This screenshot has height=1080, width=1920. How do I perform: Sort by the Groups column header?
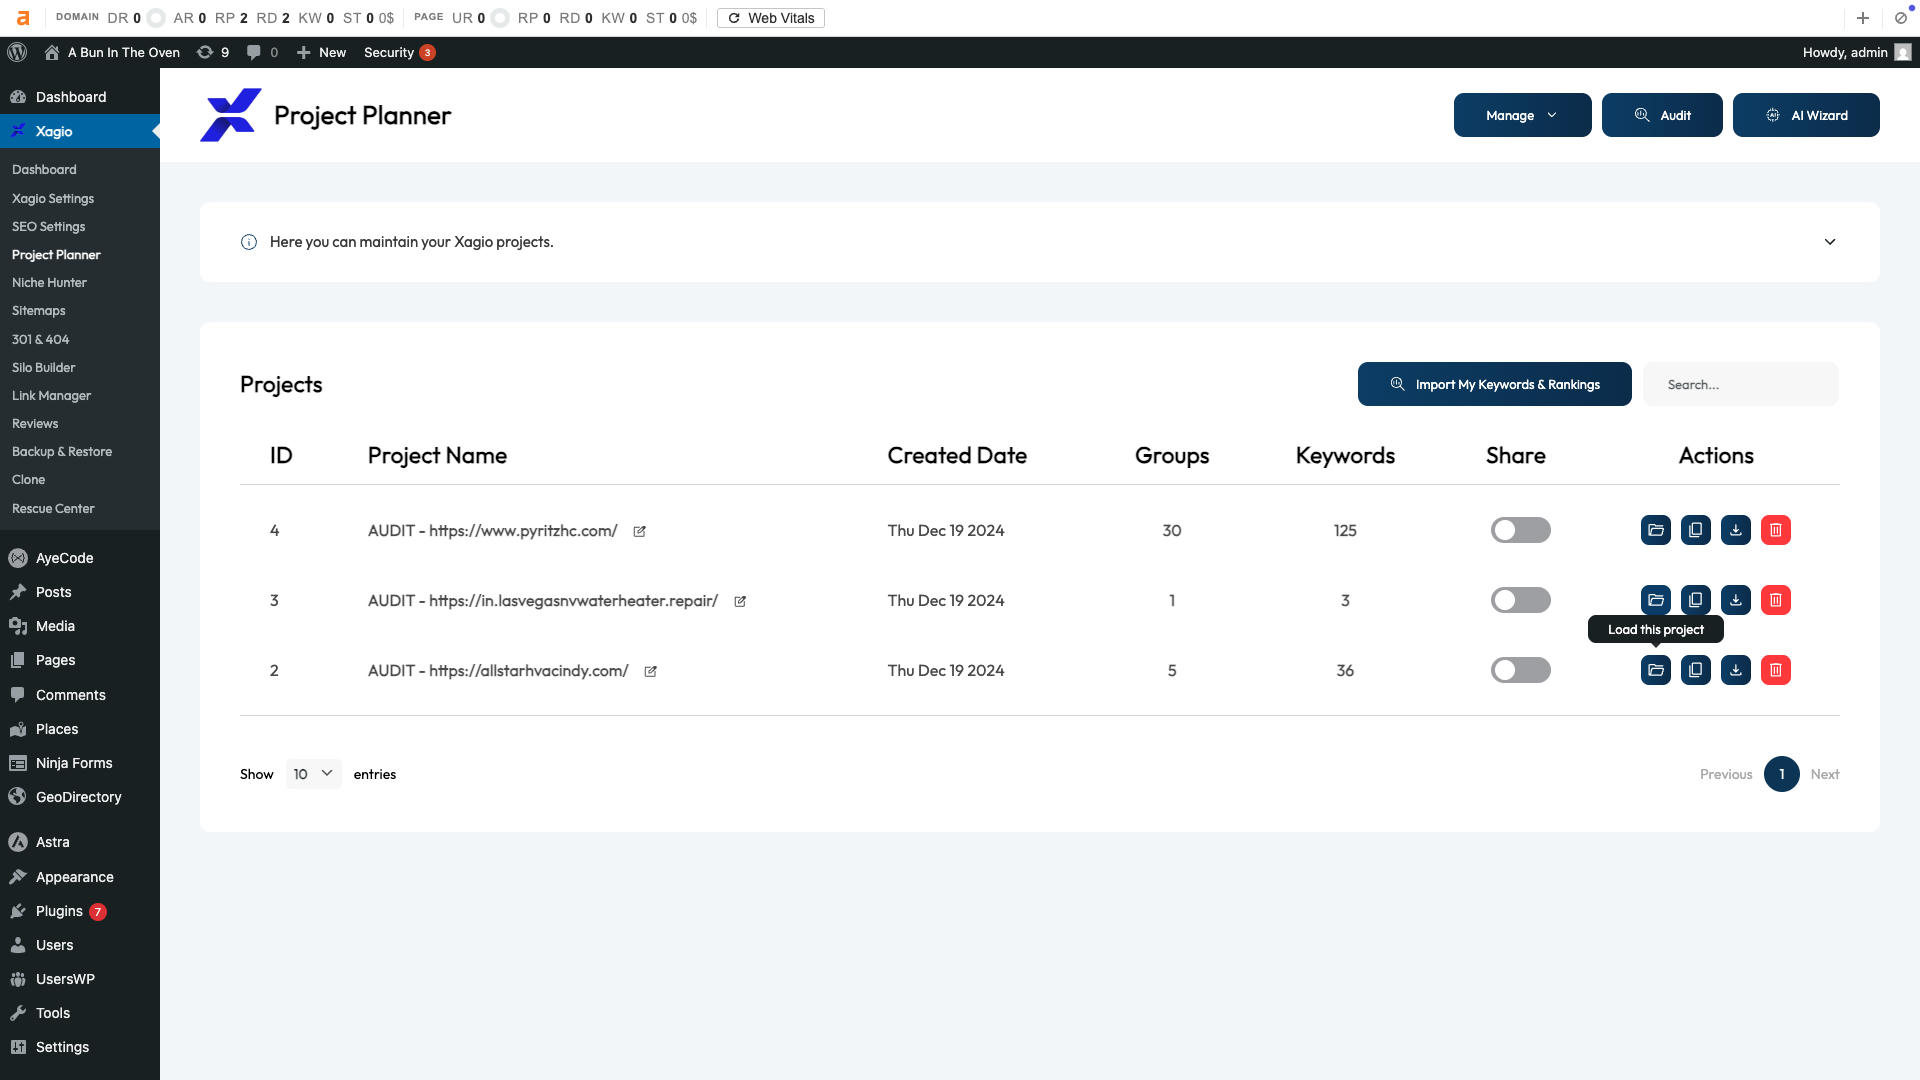coord(1172,455)
